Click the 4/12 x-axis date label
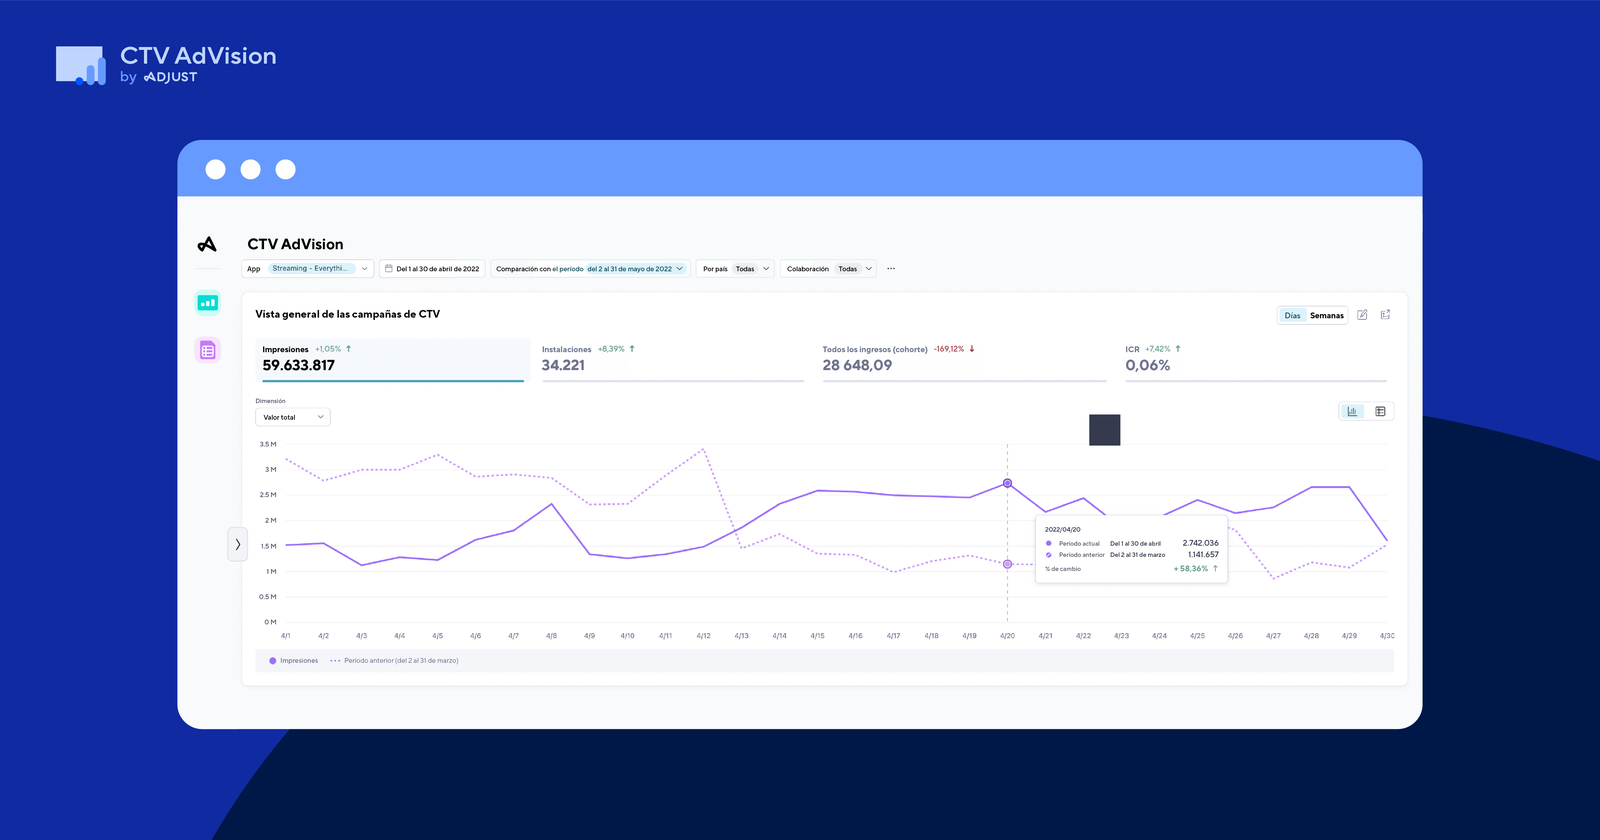This screenshot has width=1600, height=840. 703,636
